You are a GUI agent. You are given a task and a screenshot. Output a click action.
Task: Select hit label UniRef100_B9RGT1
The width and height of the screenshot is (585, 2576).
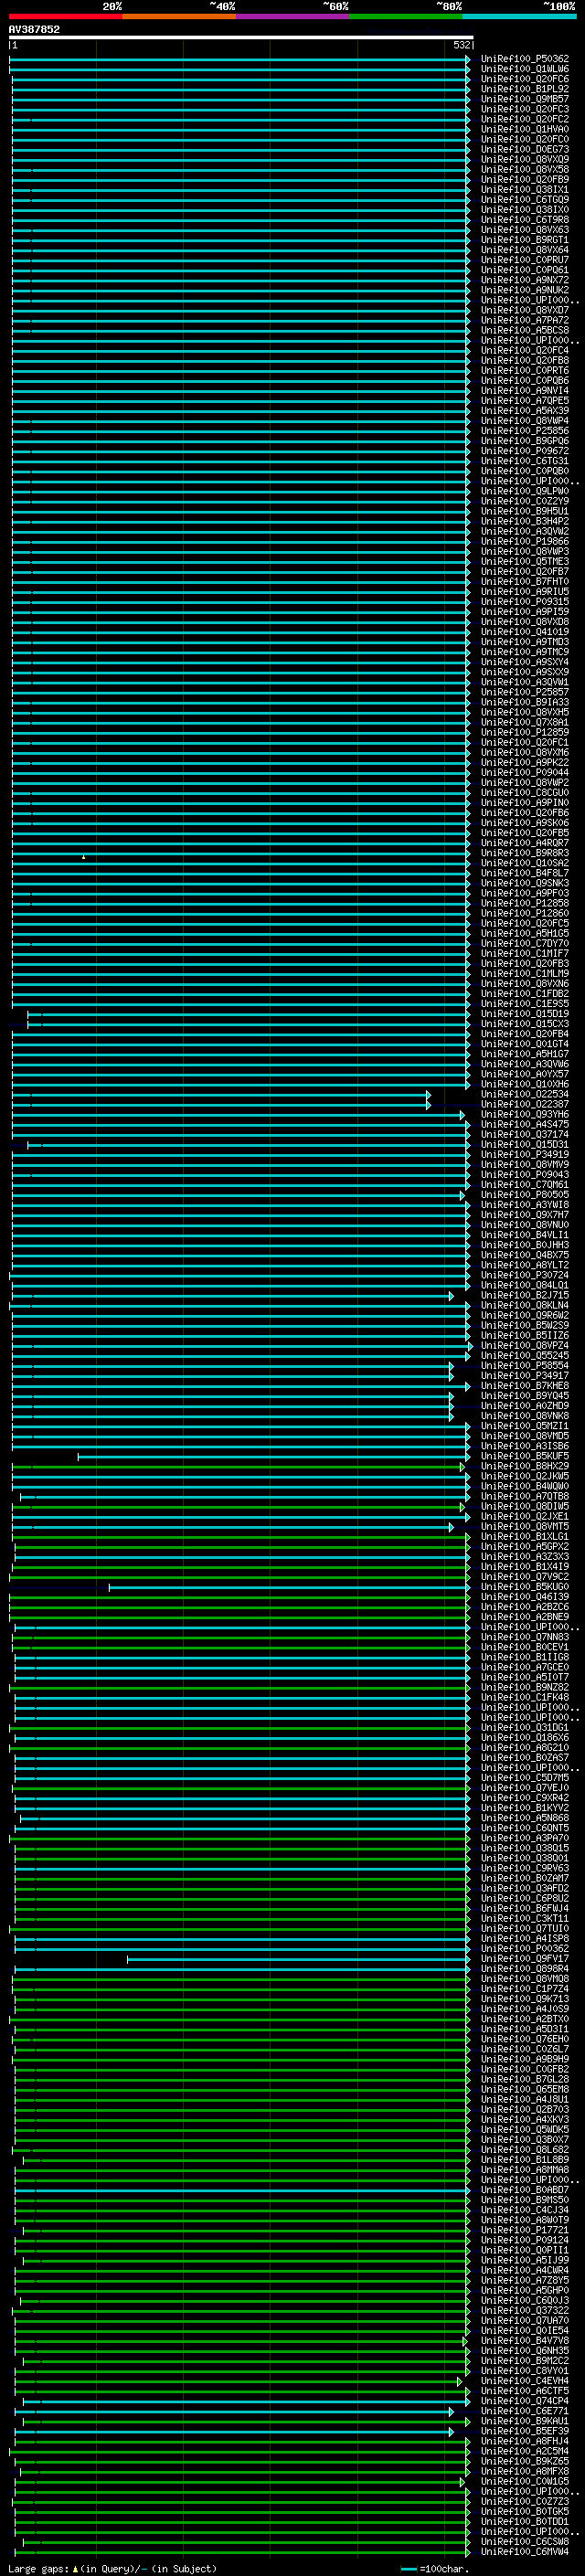pos(525,240)
